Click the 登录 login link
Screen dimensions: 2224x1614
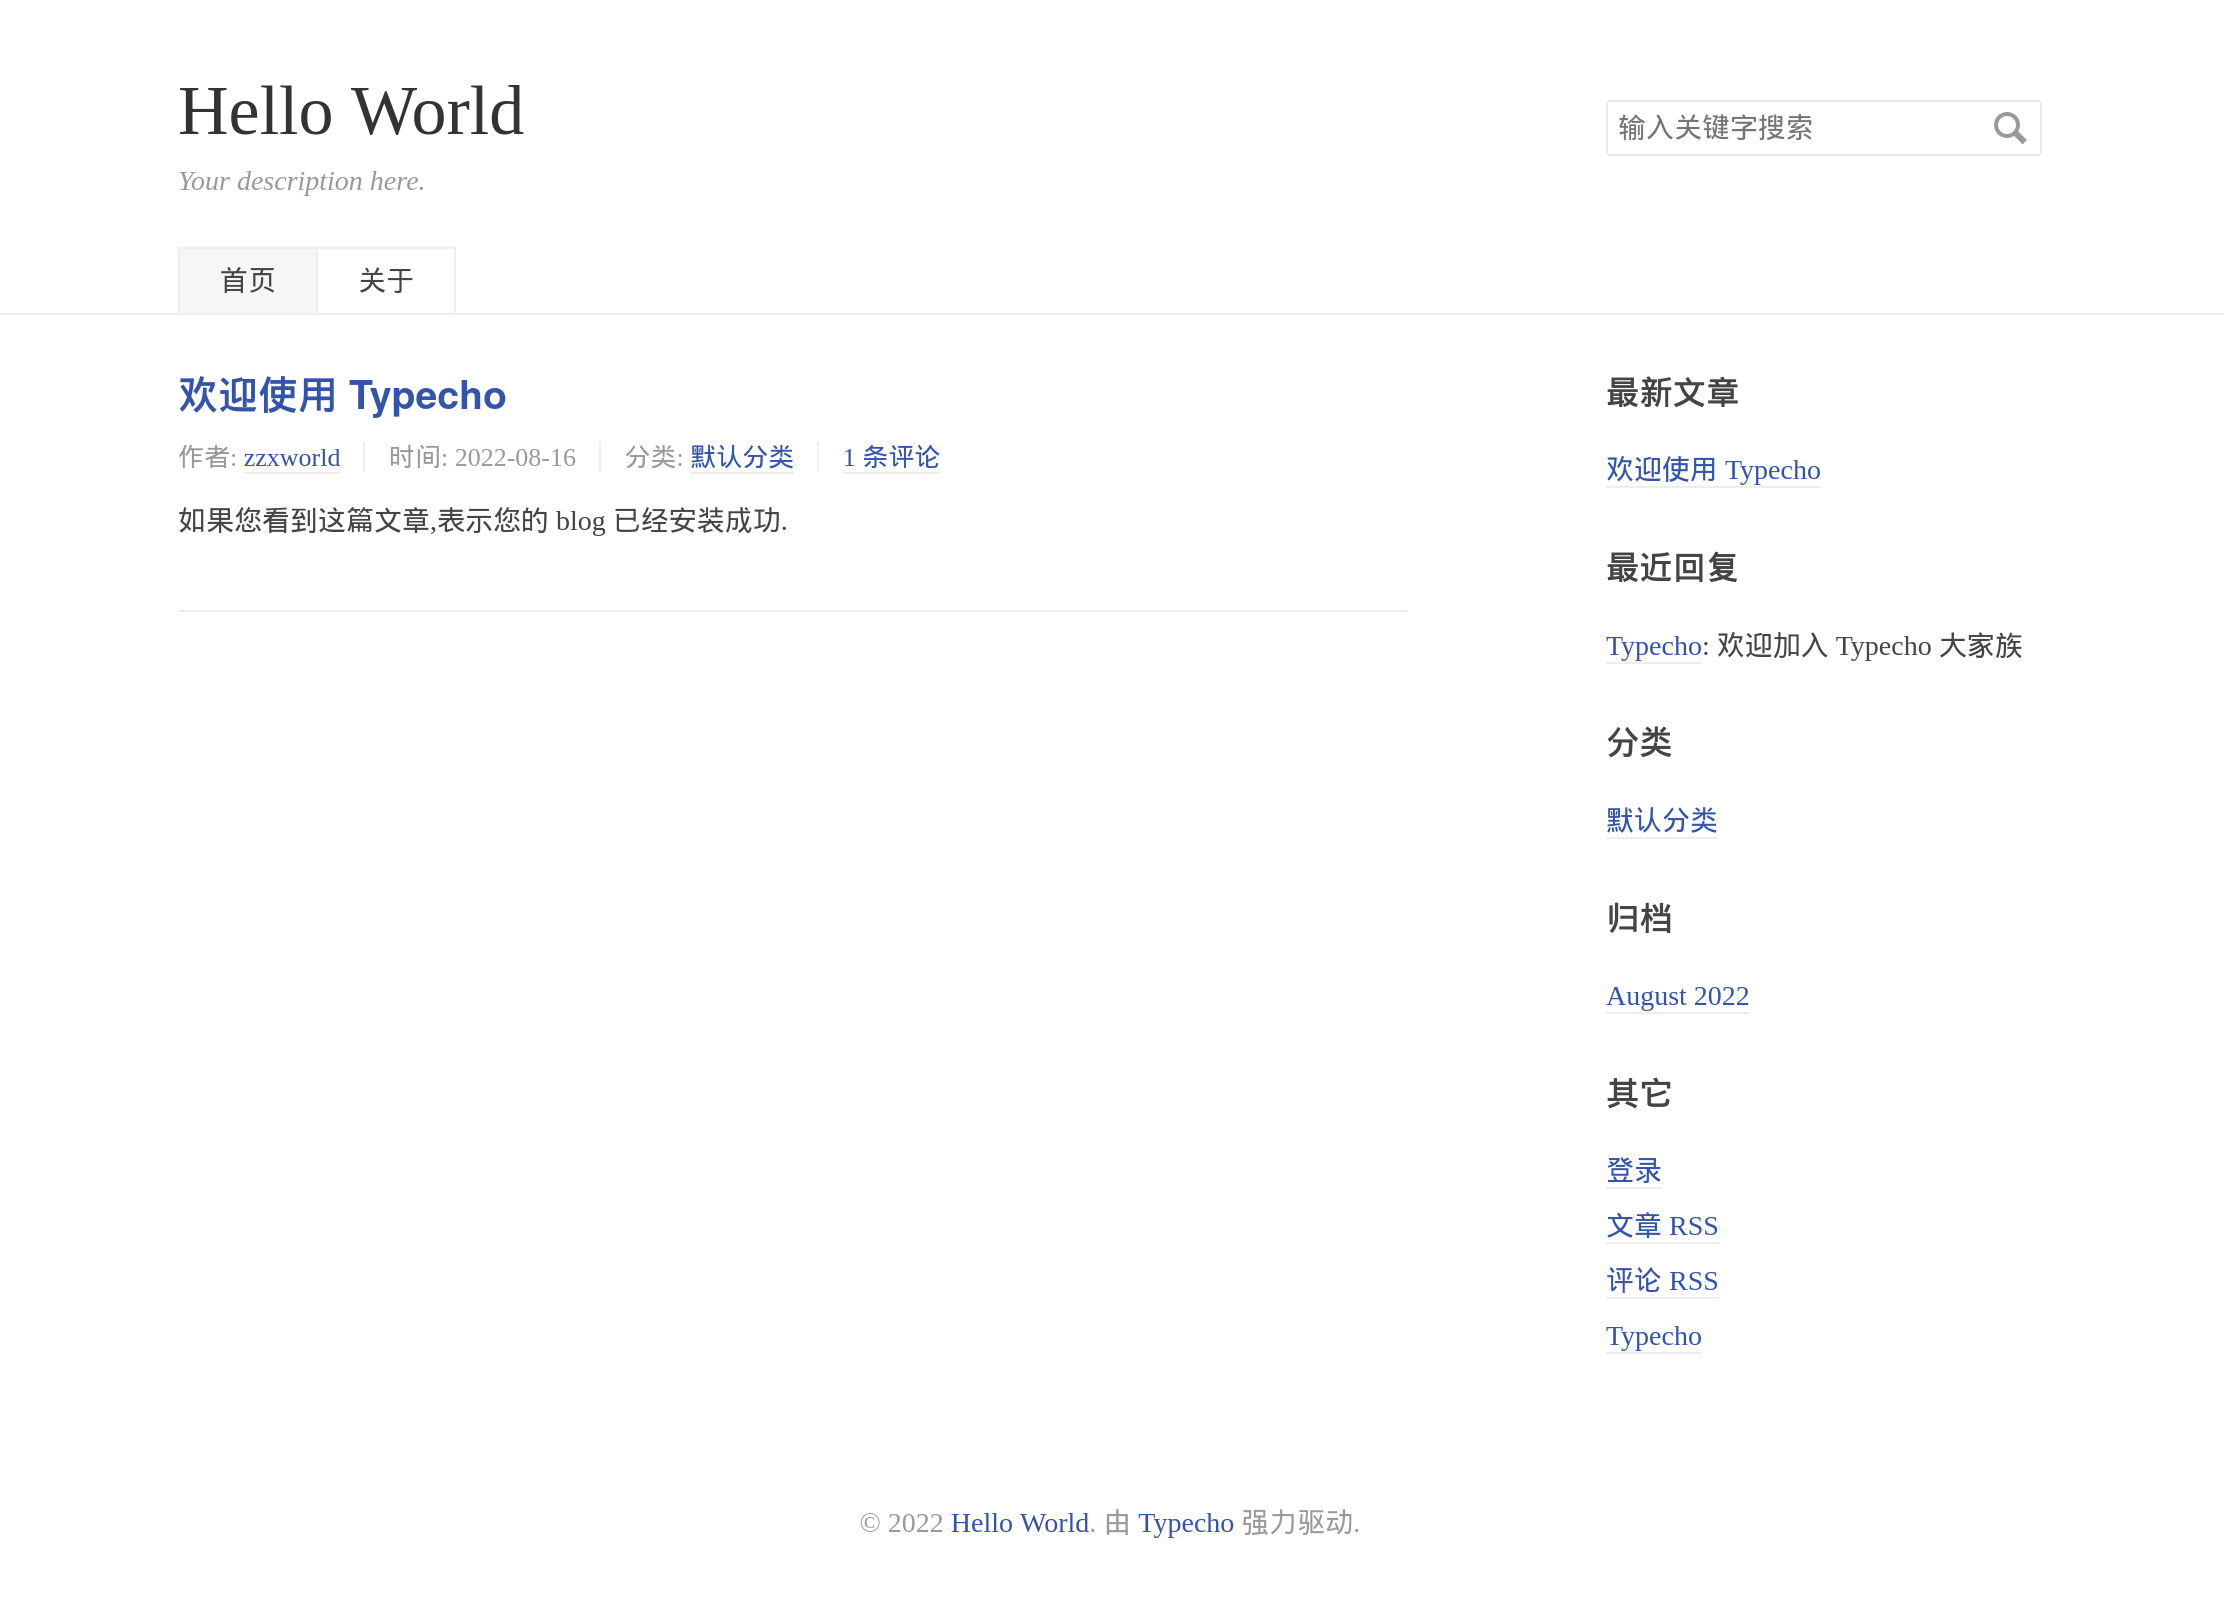coord(1634,1169)
